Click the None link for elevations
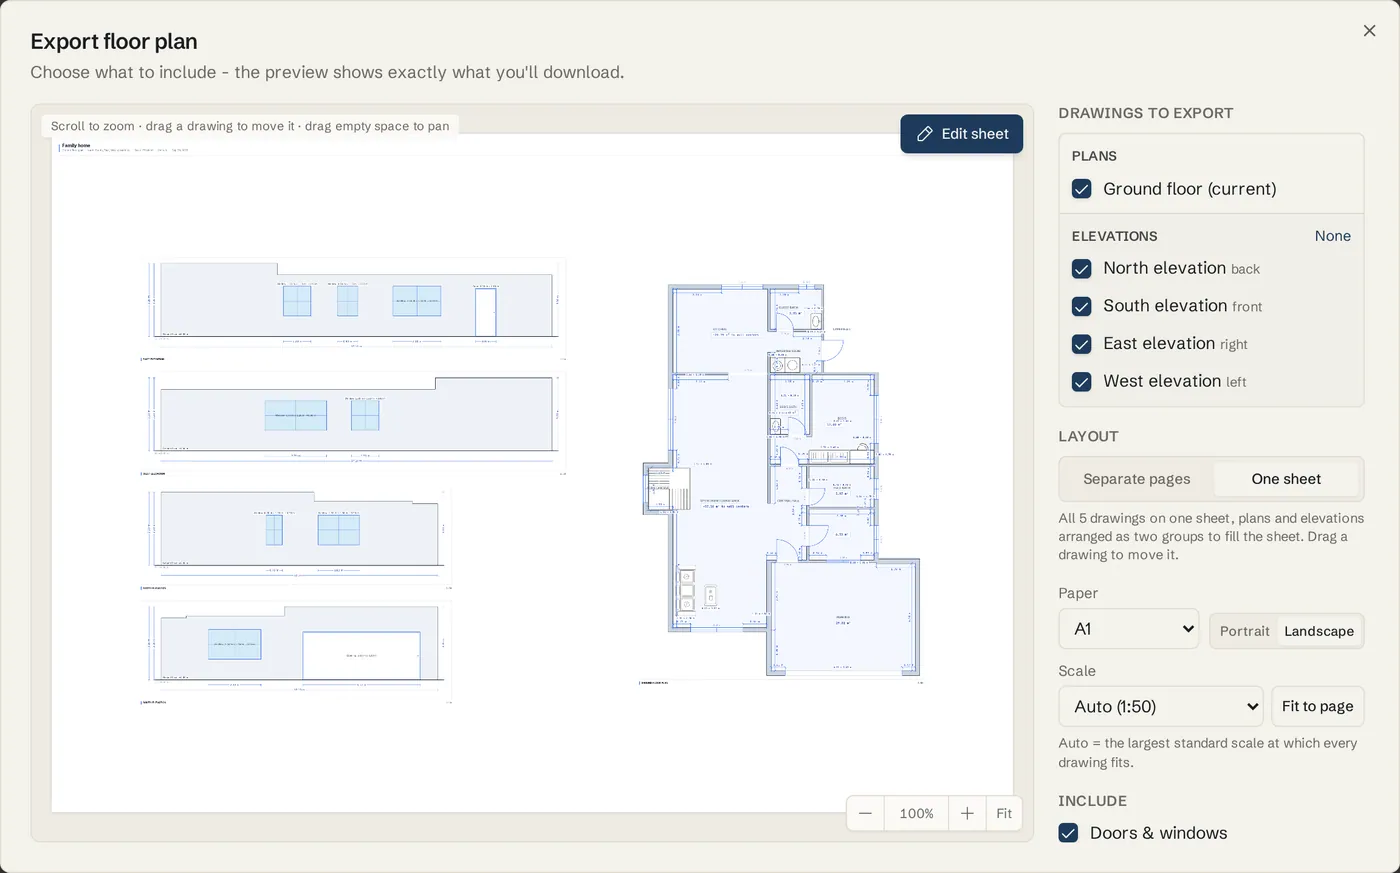1400x873 pixels. click(1332, 236)
